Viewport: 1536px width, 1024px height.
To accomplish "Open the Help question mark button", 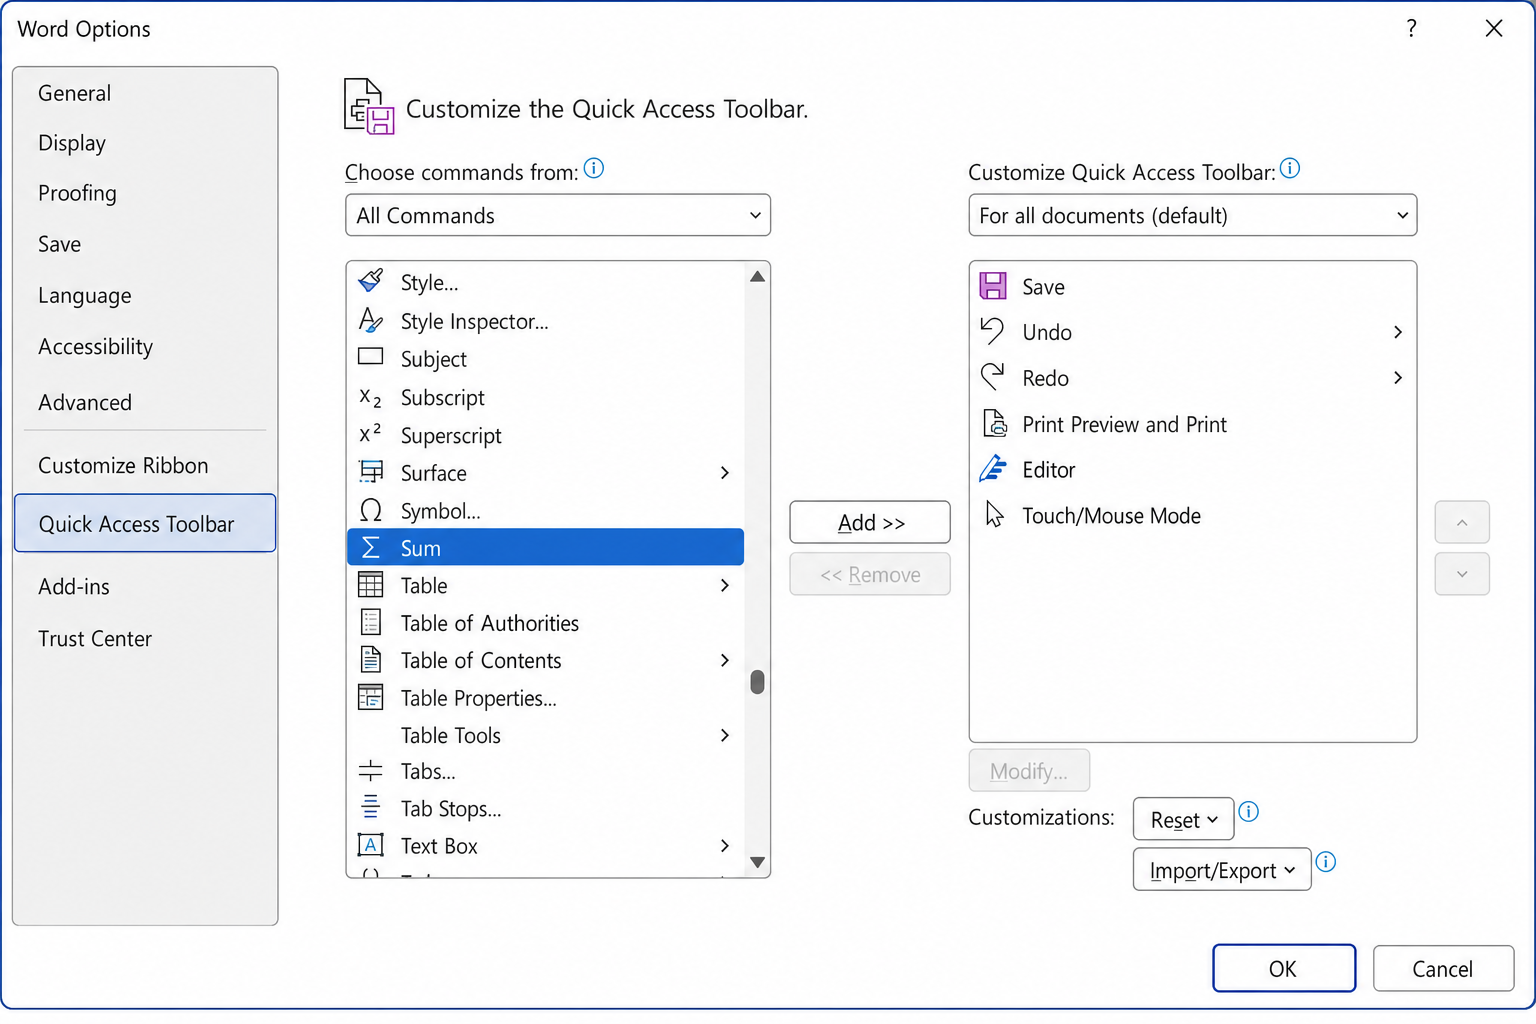I will [1411, 28].
